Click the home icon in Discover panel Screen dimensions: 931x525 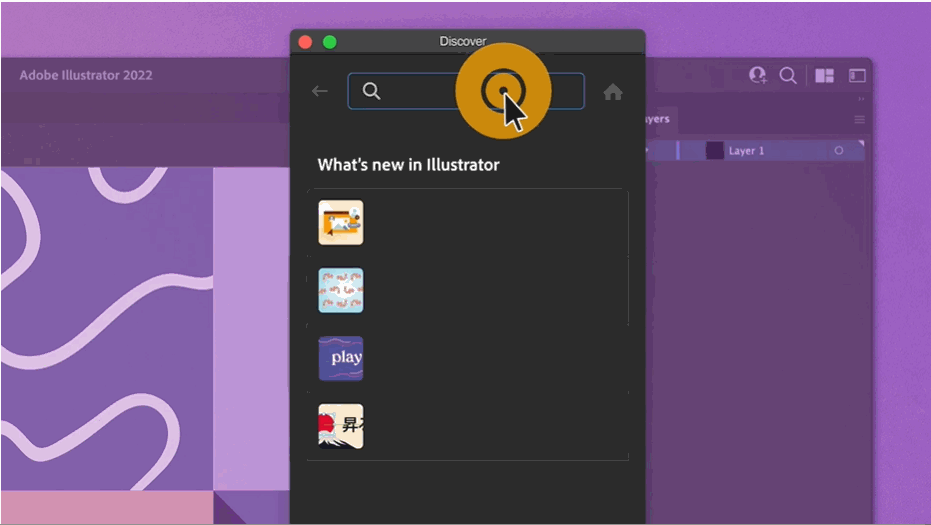click(x=613, y=91)
